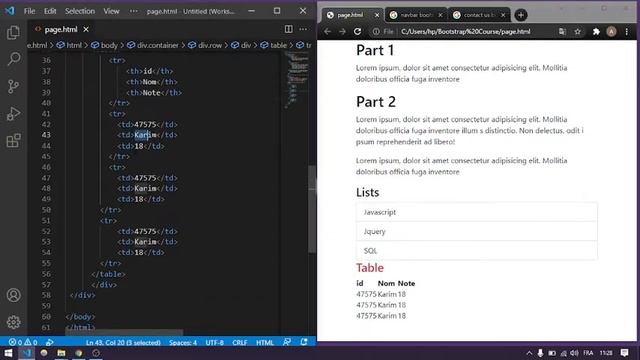Click the translate page icon
This screenshot has height=360, width=640.
[562, 31]
